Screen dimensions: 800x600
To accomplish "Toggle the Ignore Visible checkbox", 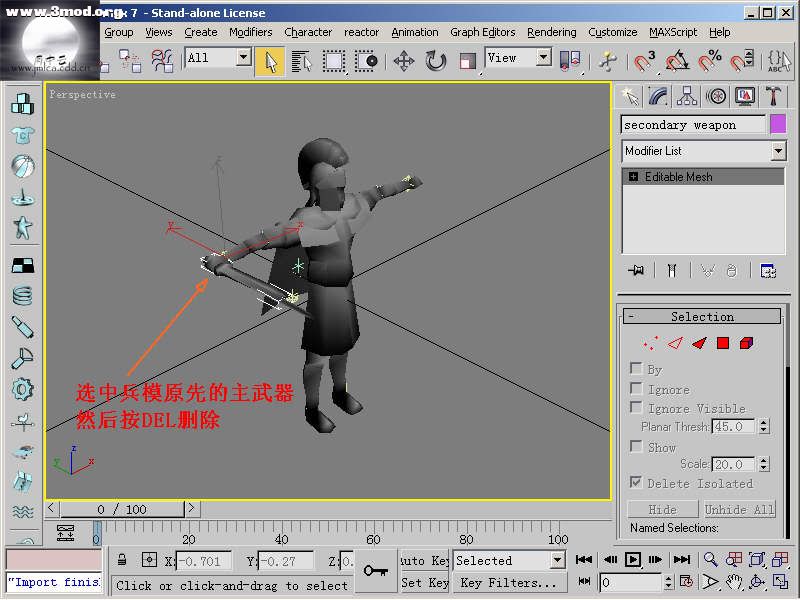I will (636, 408).
